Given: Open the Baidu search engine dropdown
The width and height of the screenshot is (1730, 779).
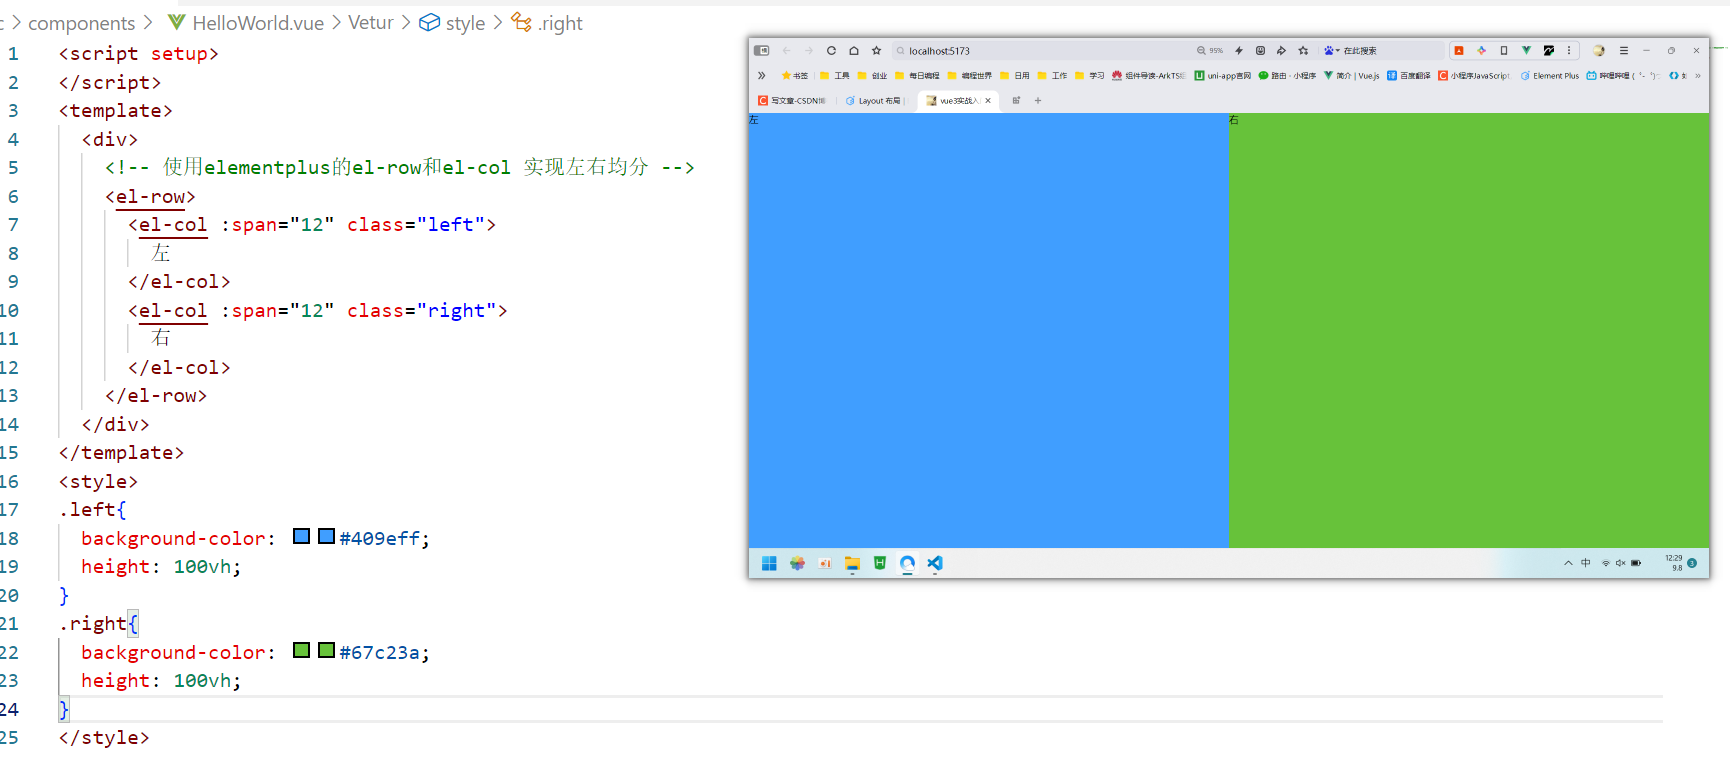Looking at the screenshot, I should coord(1332,50).
